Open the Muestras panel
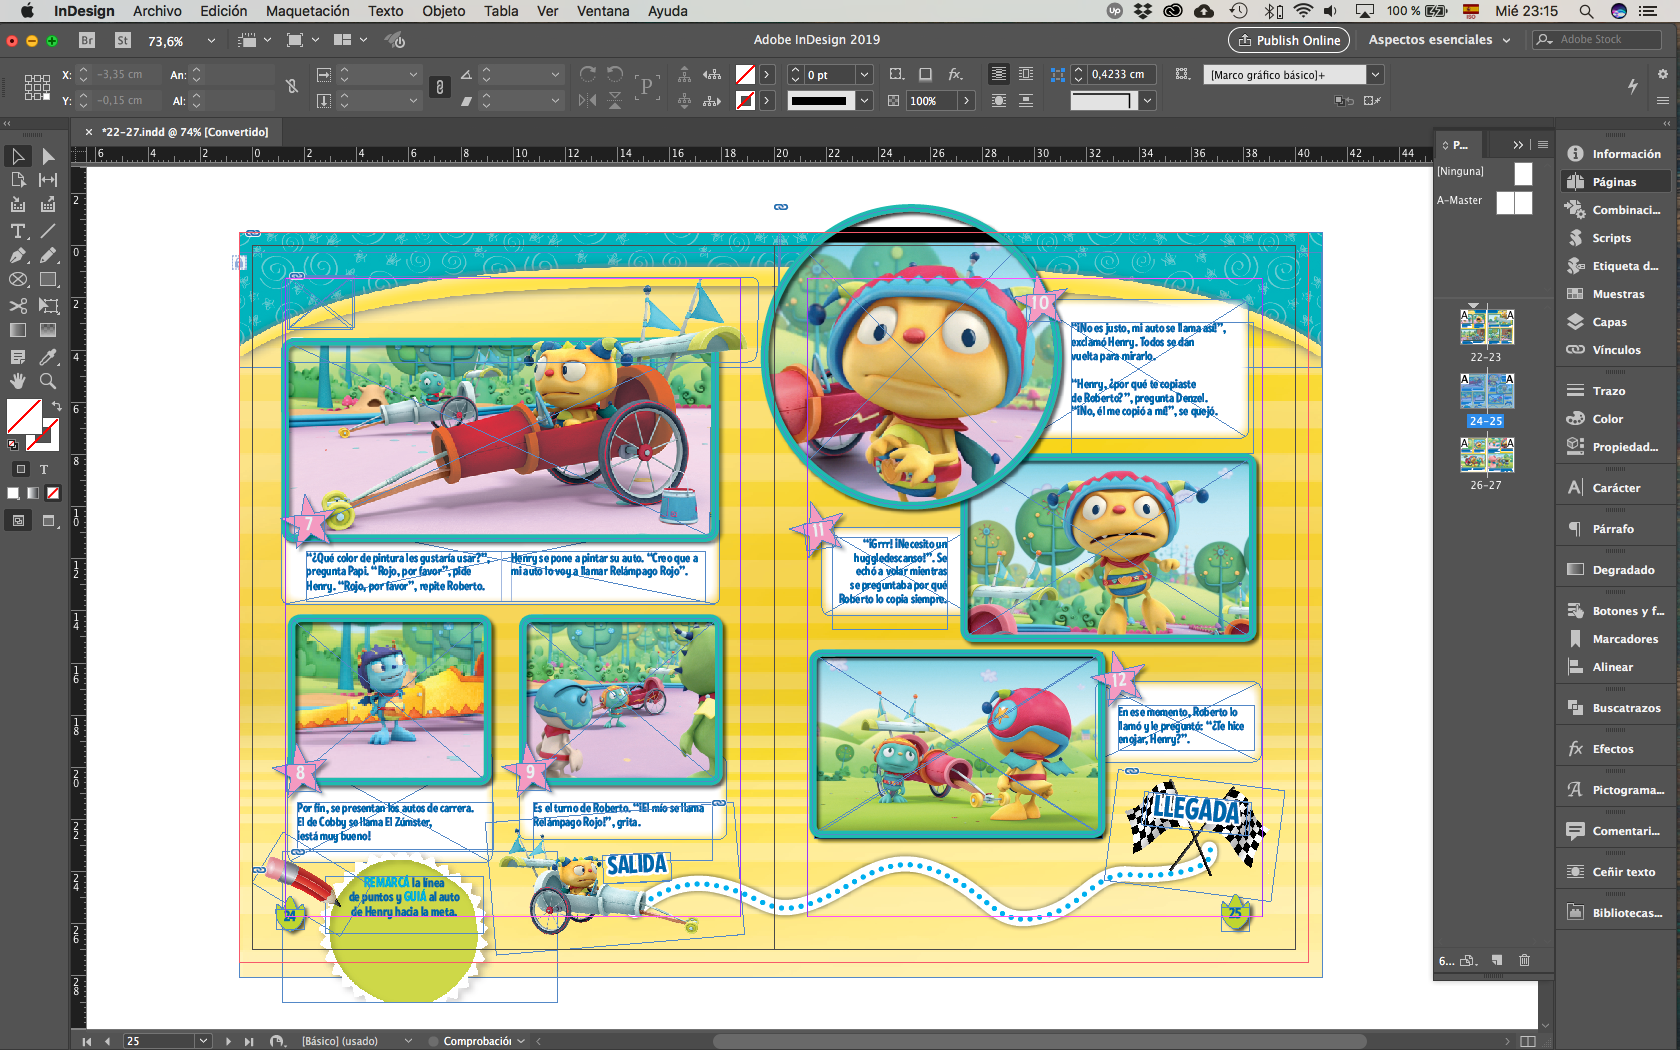This screenshot has height=1050, width=1680. (x=1615, y=294)
